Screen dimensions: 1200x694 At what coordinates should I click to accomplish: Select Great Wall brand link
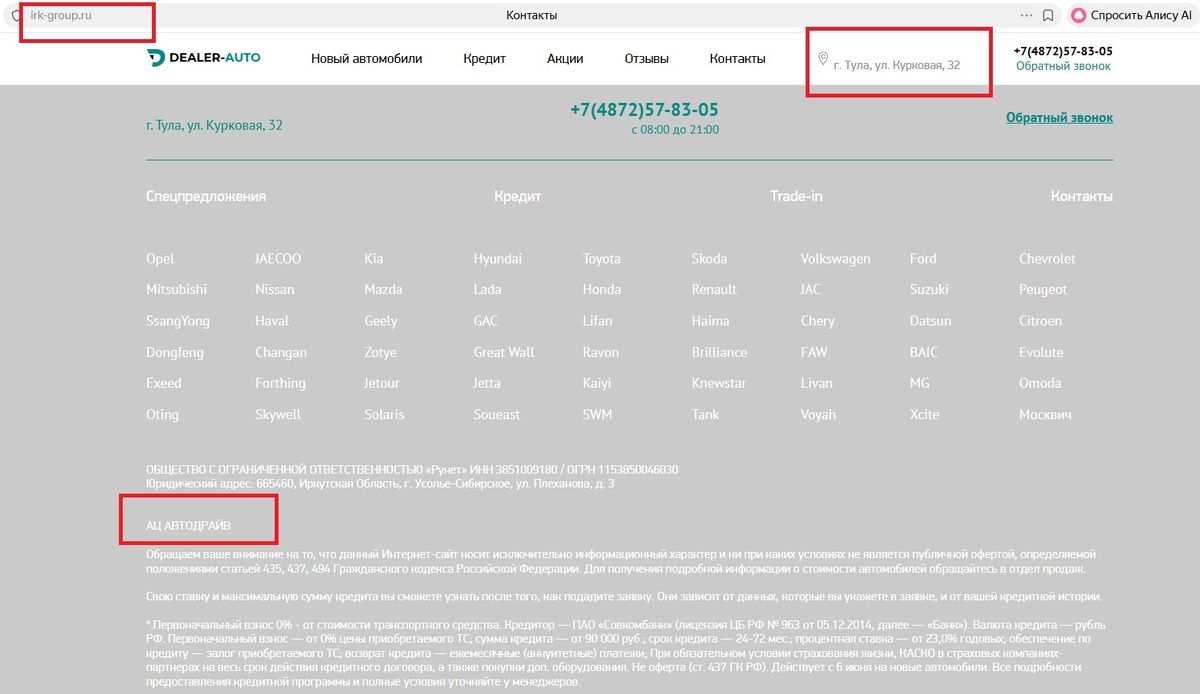click(x=504, y=352)
